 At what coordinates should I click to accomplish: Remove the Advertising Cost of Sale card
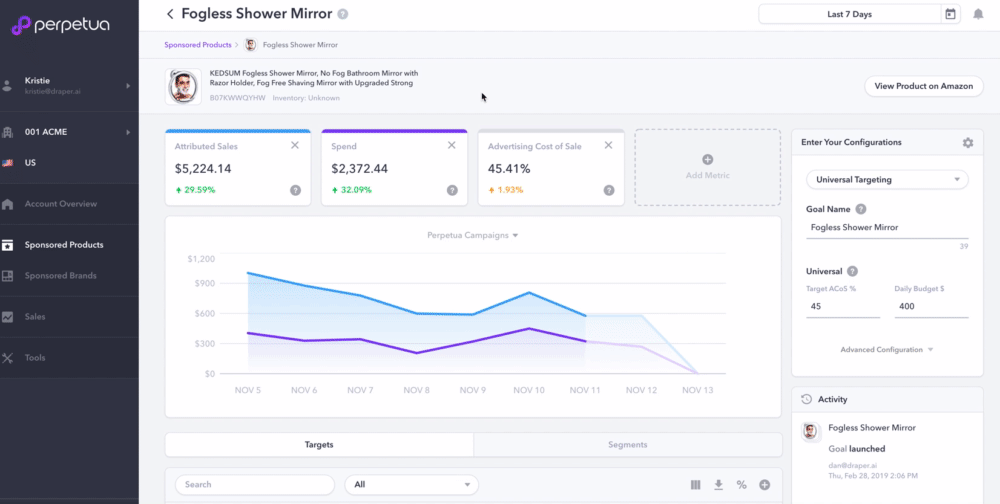tap(608, 145)
